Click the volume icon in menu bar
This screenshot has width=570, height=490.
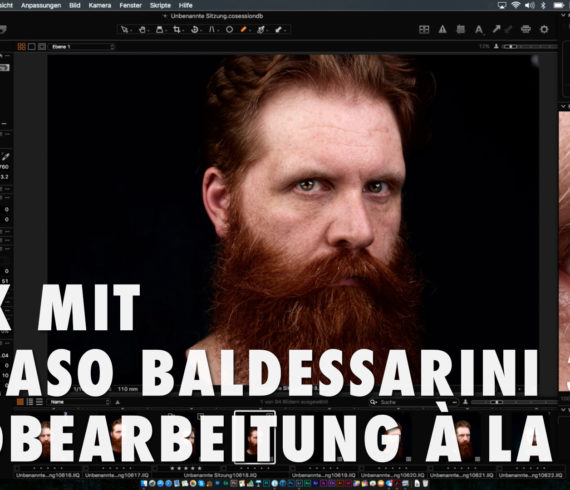pos(530,5)
